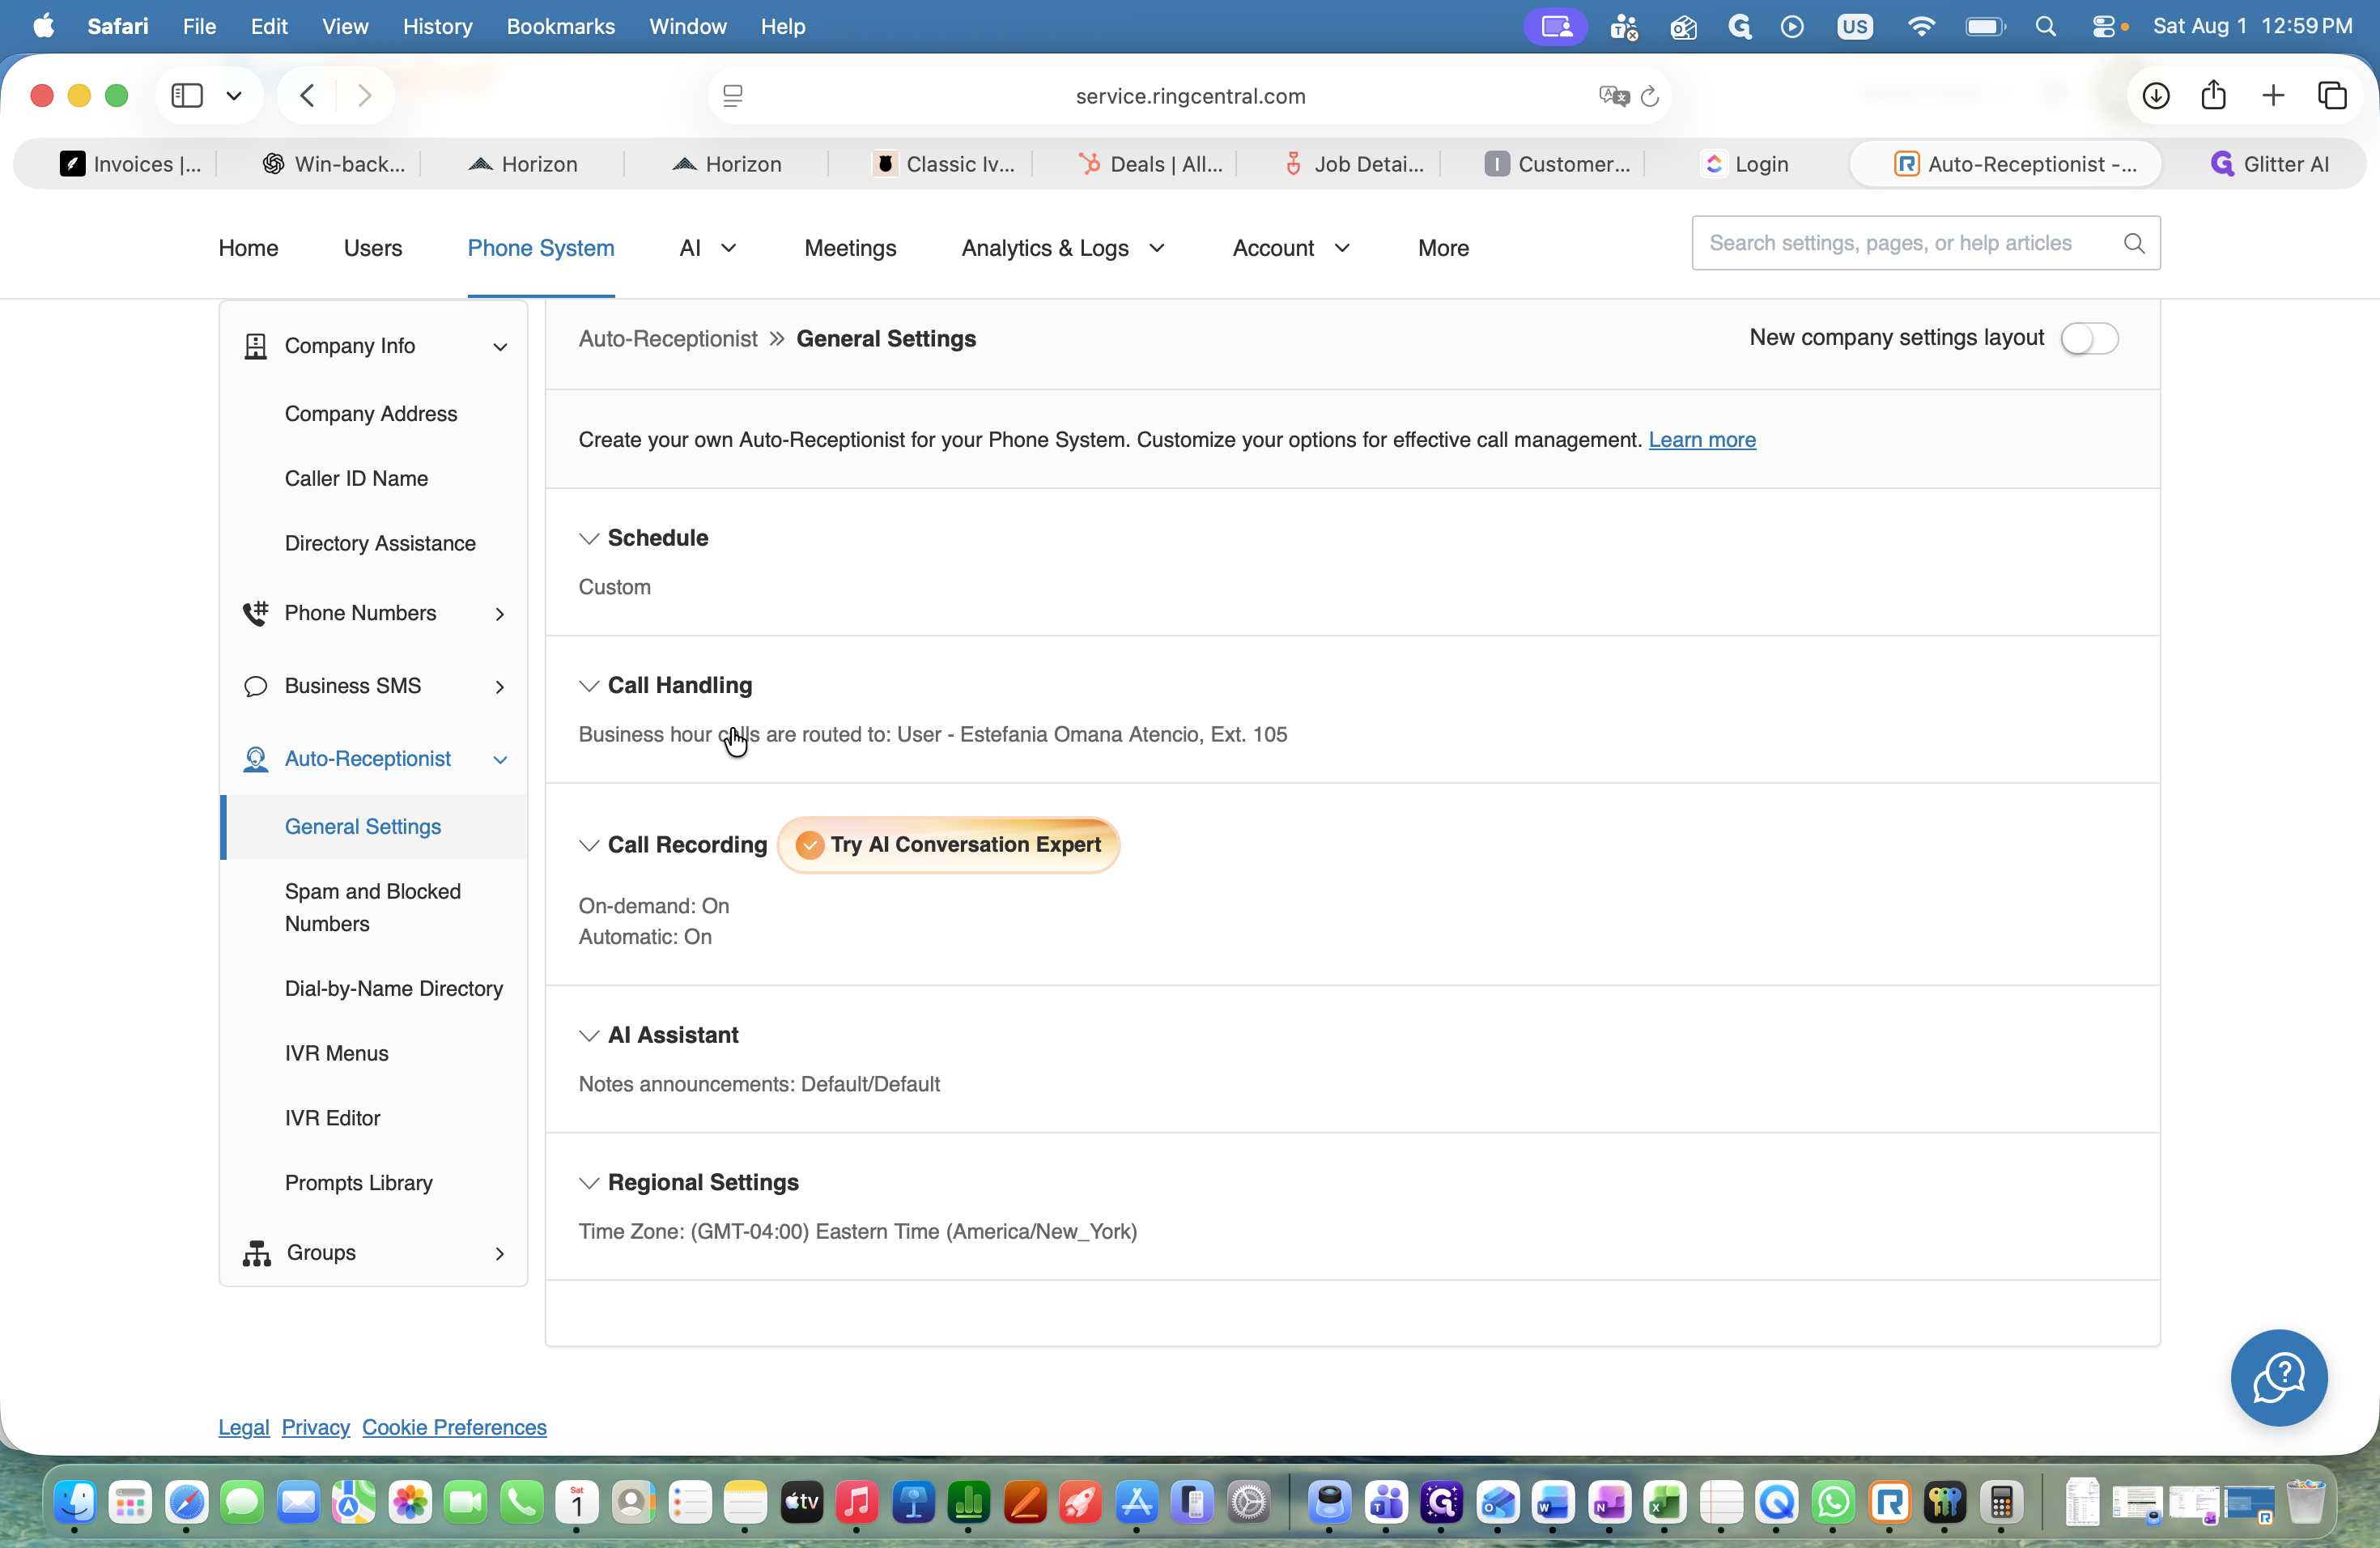Click the Safari share icon
The image size is (2380, 1548).
[2213, 95]
